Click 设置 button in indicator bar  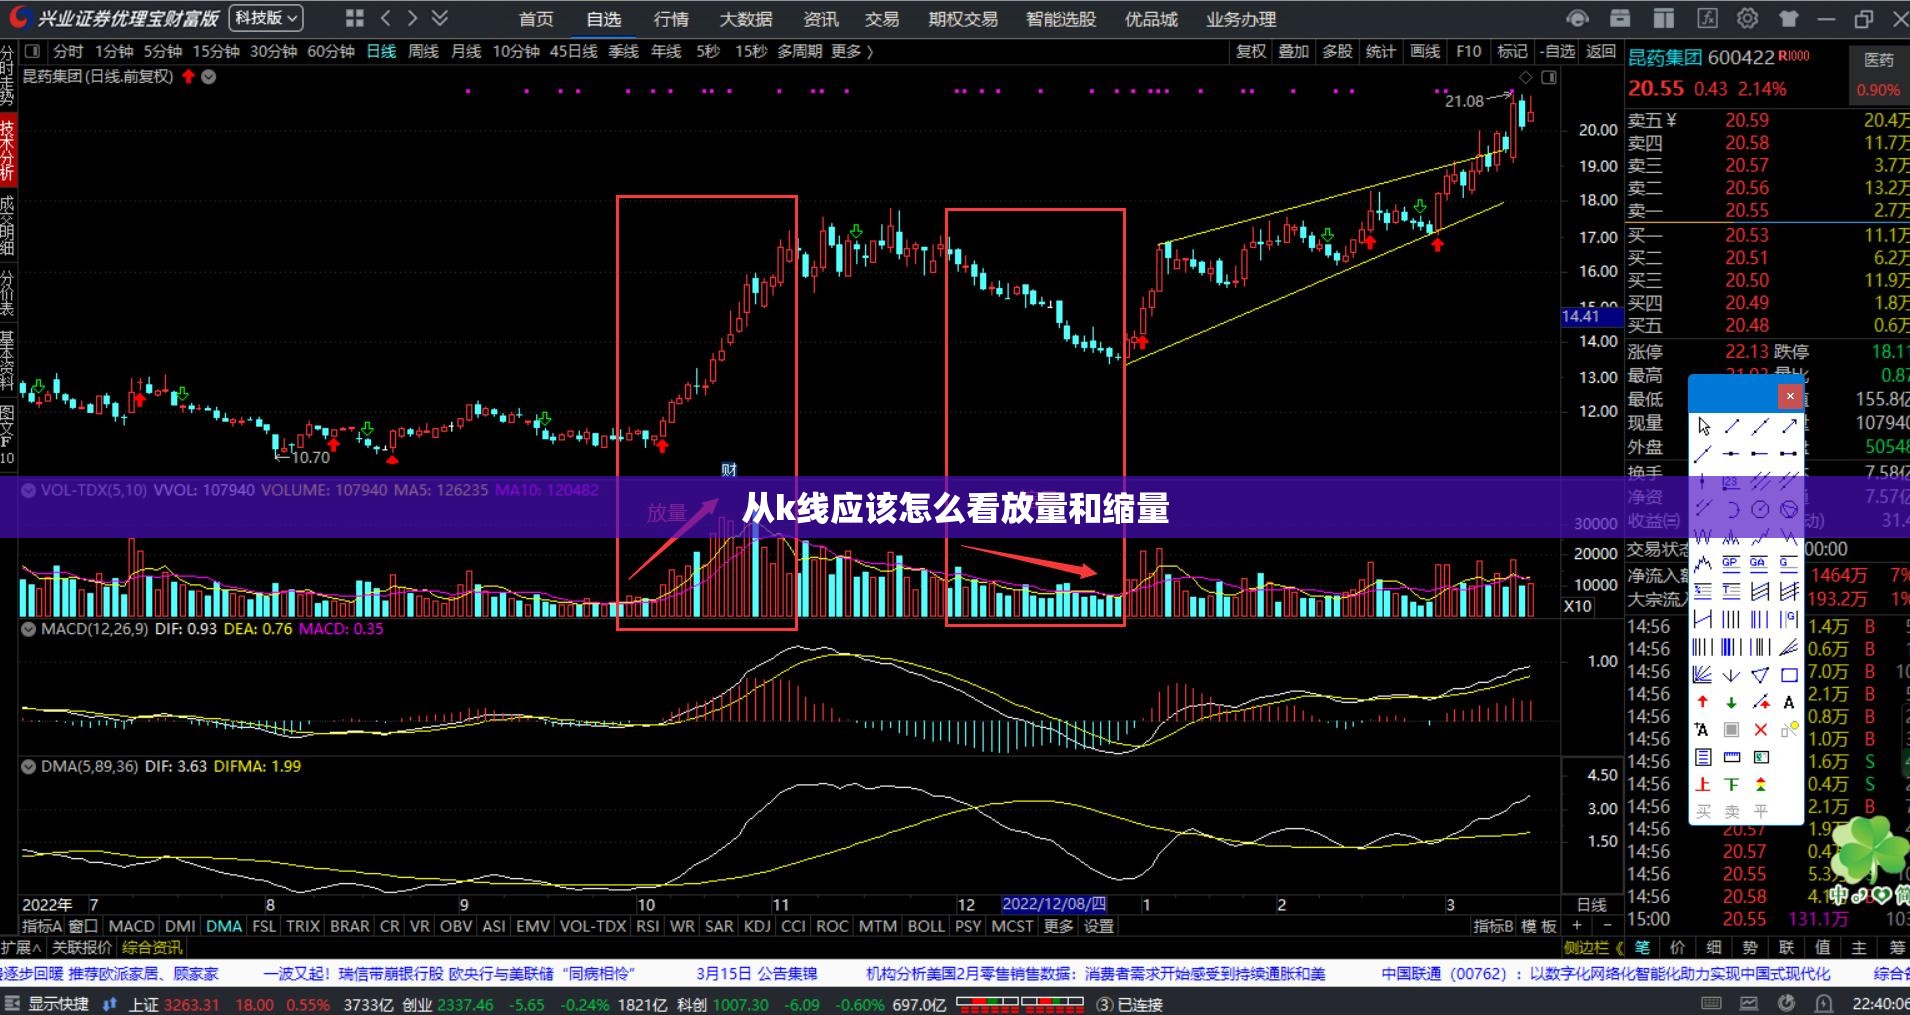[1099, 927]
